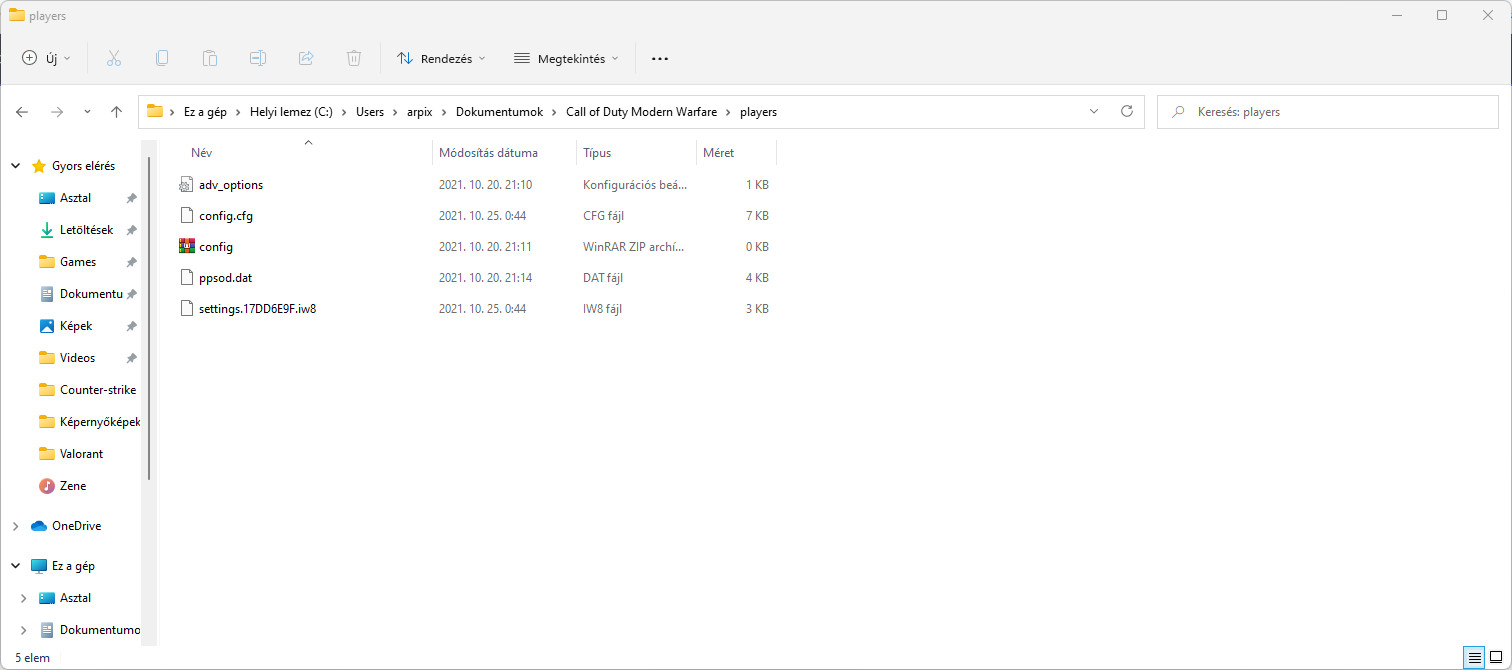The width and height of the screenshot is (1512, 670).
Task: Open the Új new item menu
Action: (x=47, y=58)
